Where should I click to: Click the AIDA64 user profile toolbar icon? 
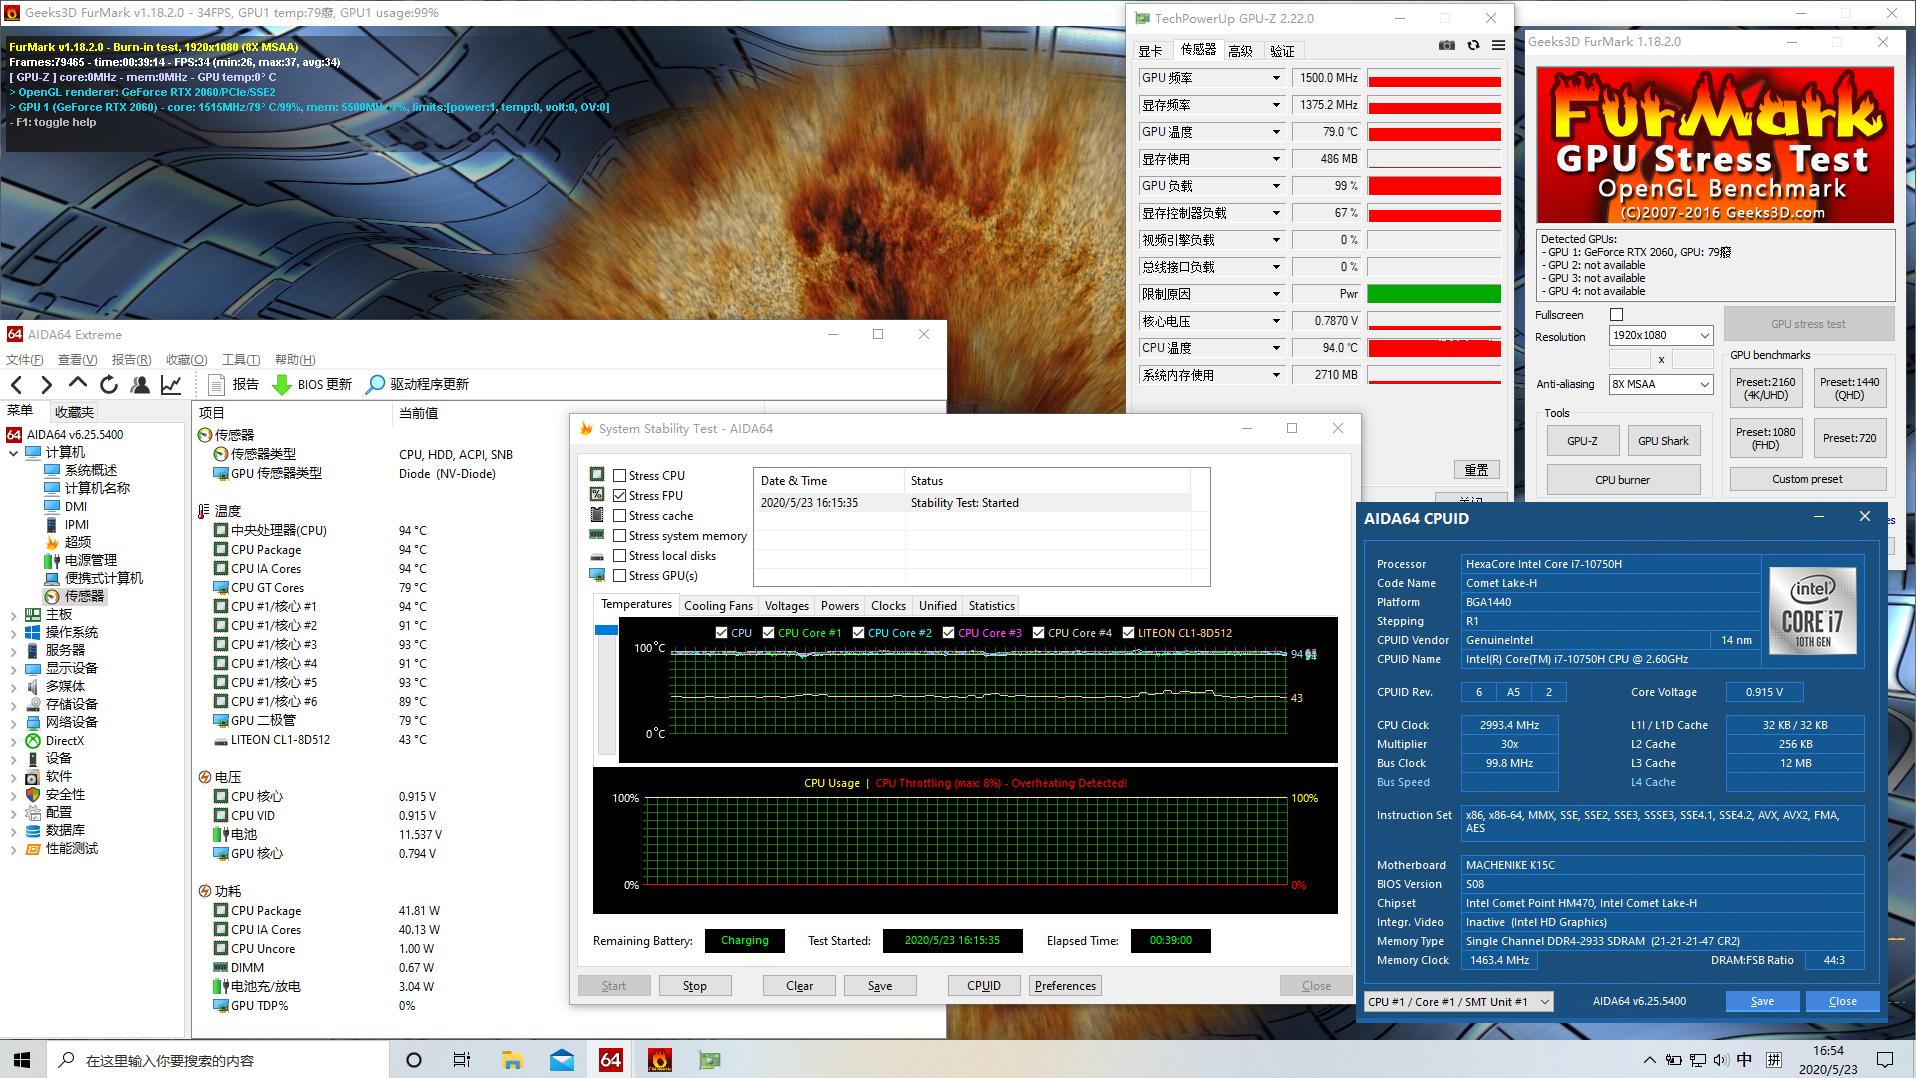click(140, 384)
